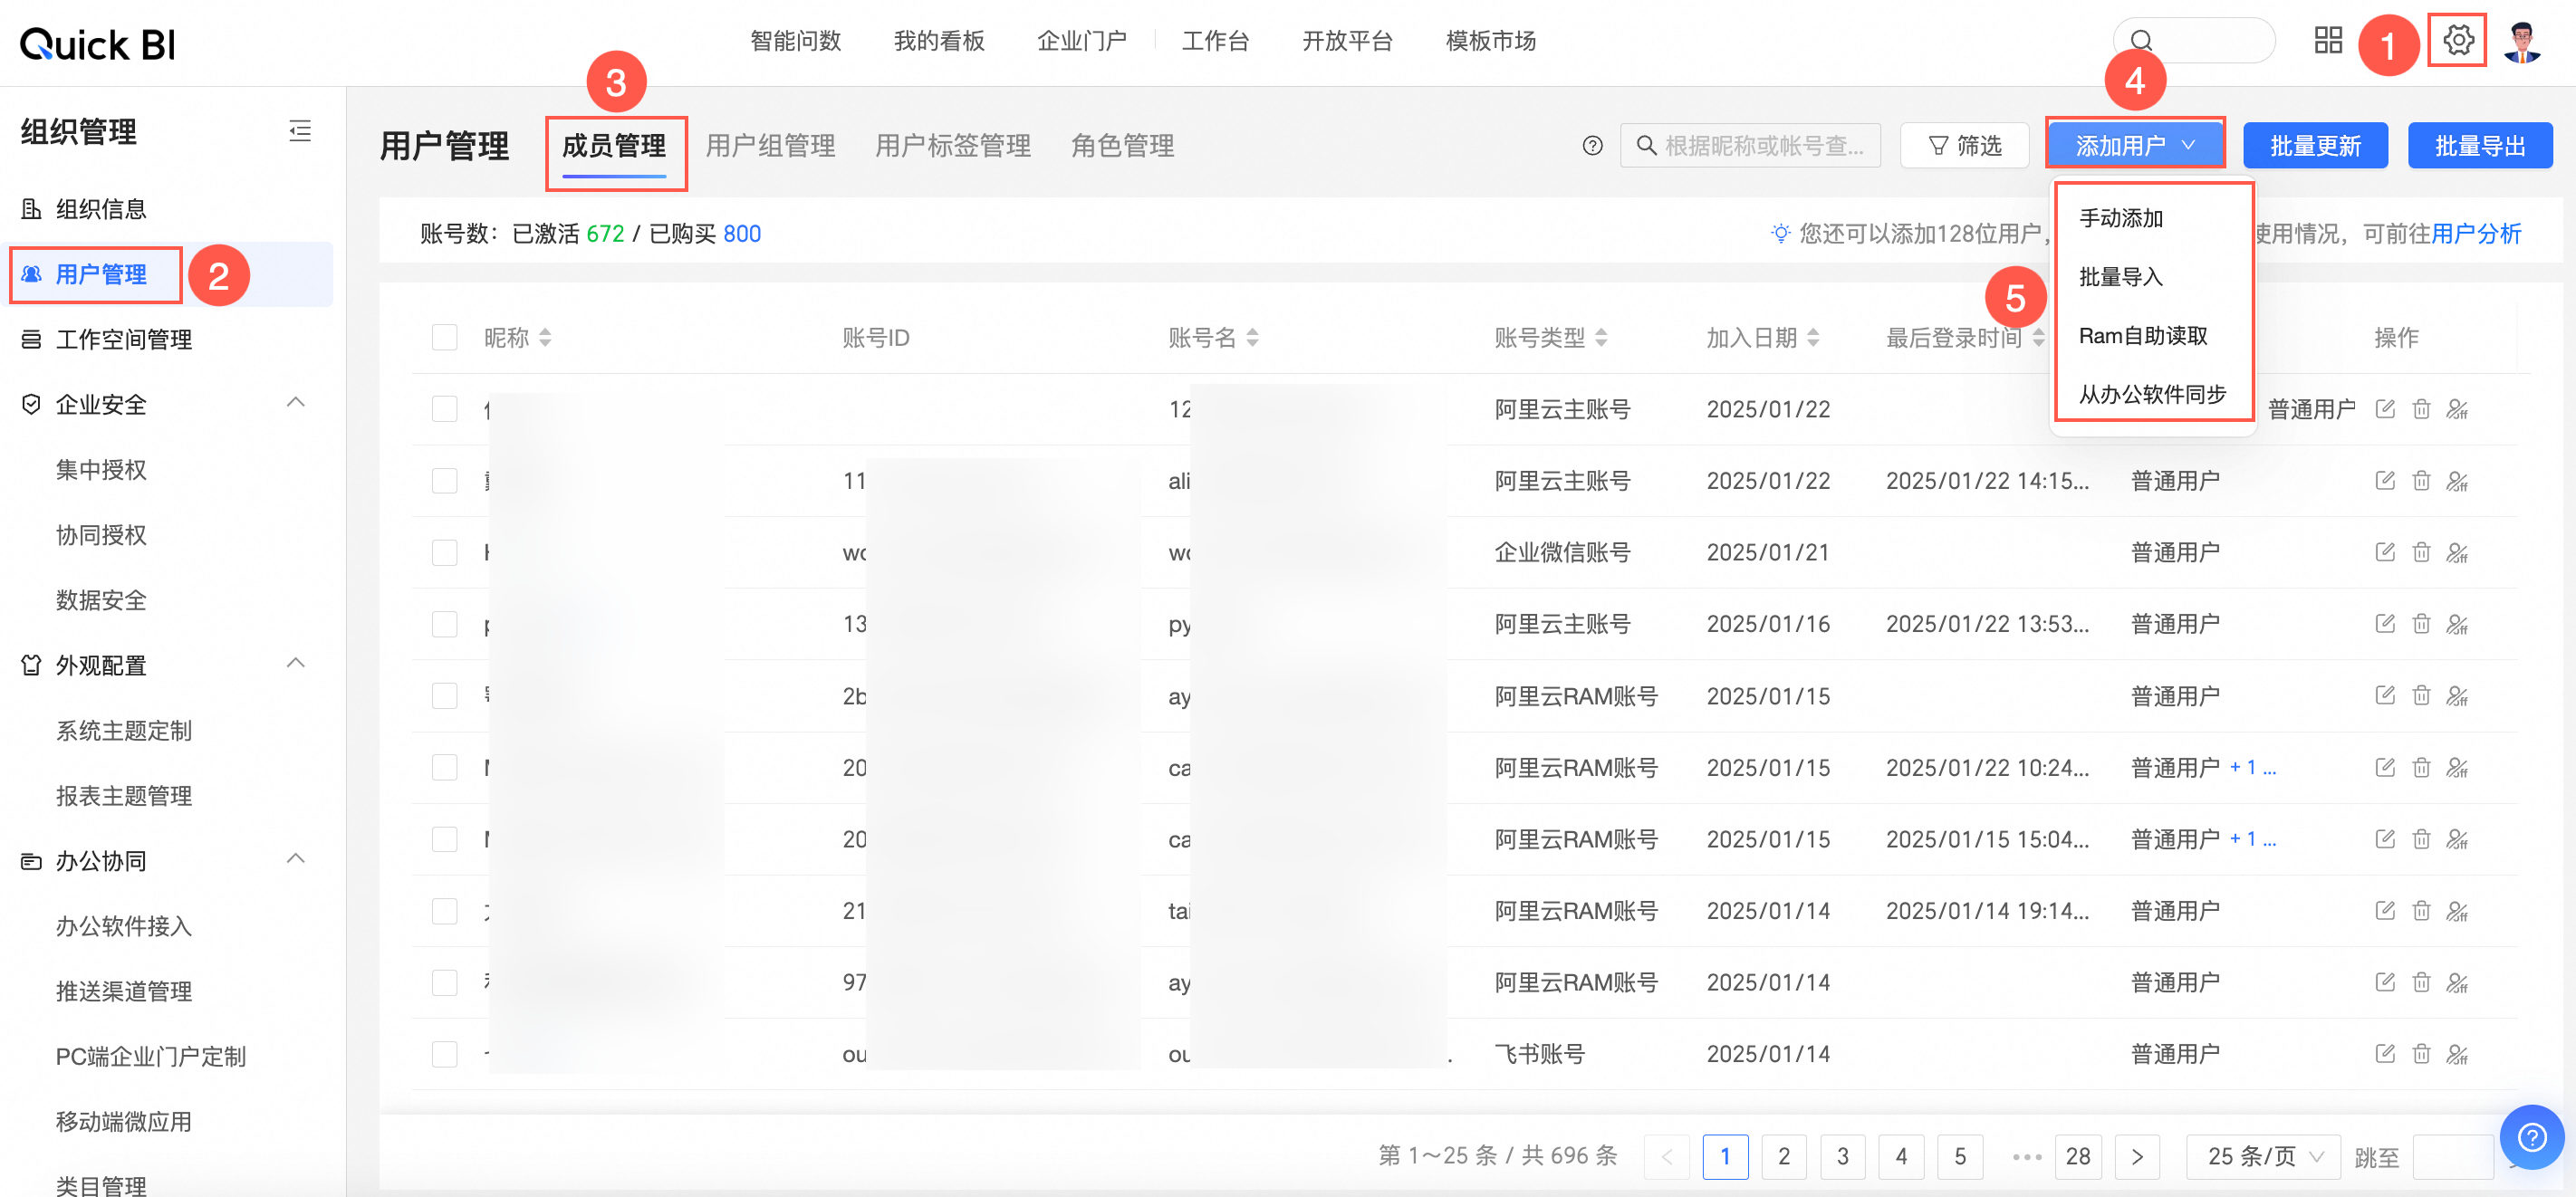
Task: Collapse the 组织管理 sidebar menu icon
Action: point(299,131)
